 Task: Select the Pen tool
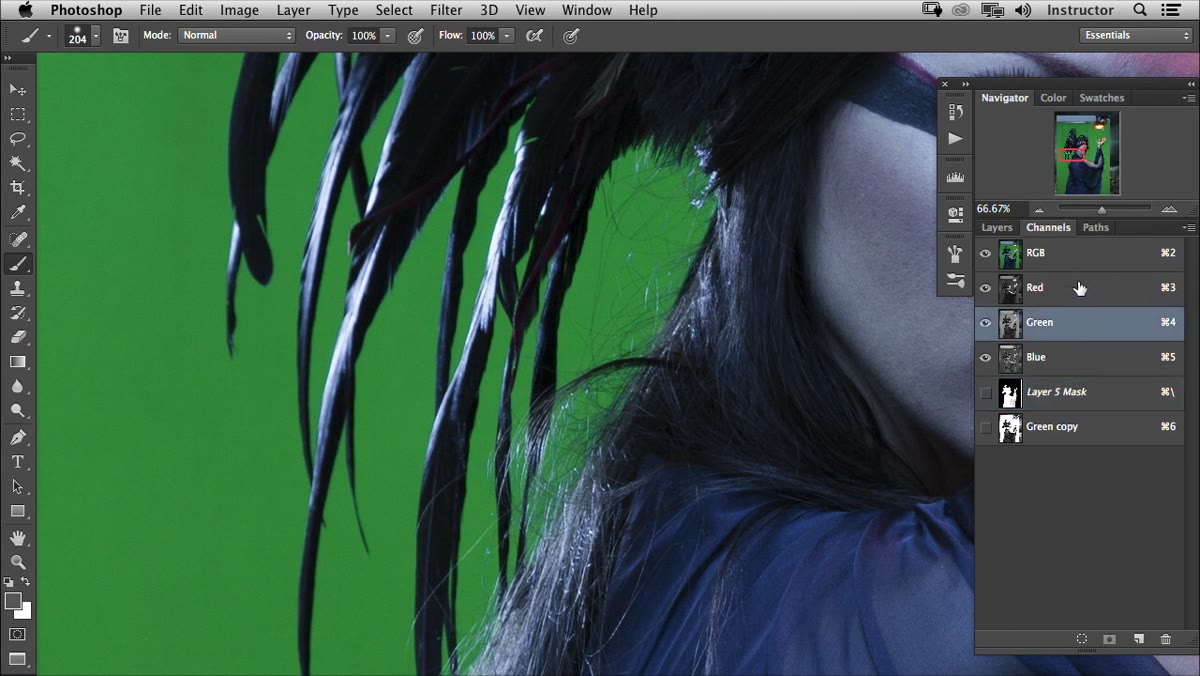click(x=18, y=437)
